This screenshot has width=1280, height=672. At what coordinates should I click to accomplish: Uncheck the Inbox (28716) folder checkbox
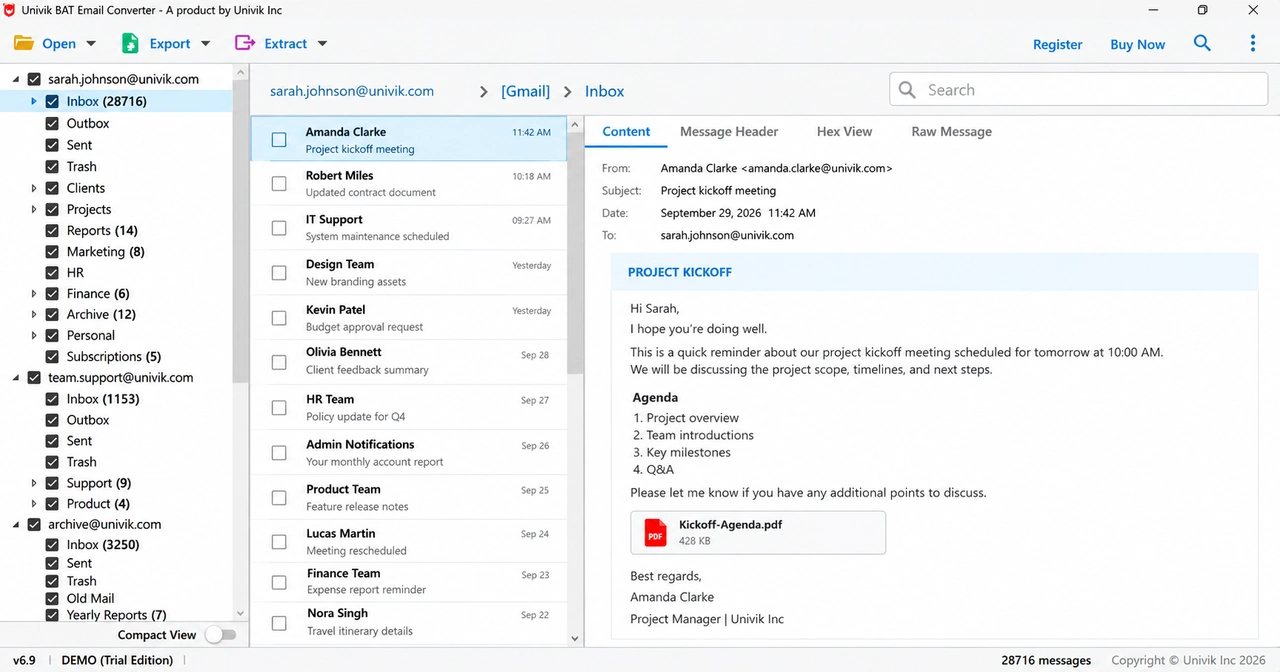pos(52,101)
